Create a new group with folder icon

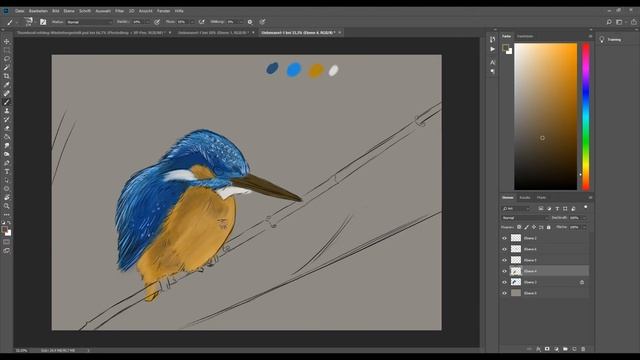coord(565,349)
